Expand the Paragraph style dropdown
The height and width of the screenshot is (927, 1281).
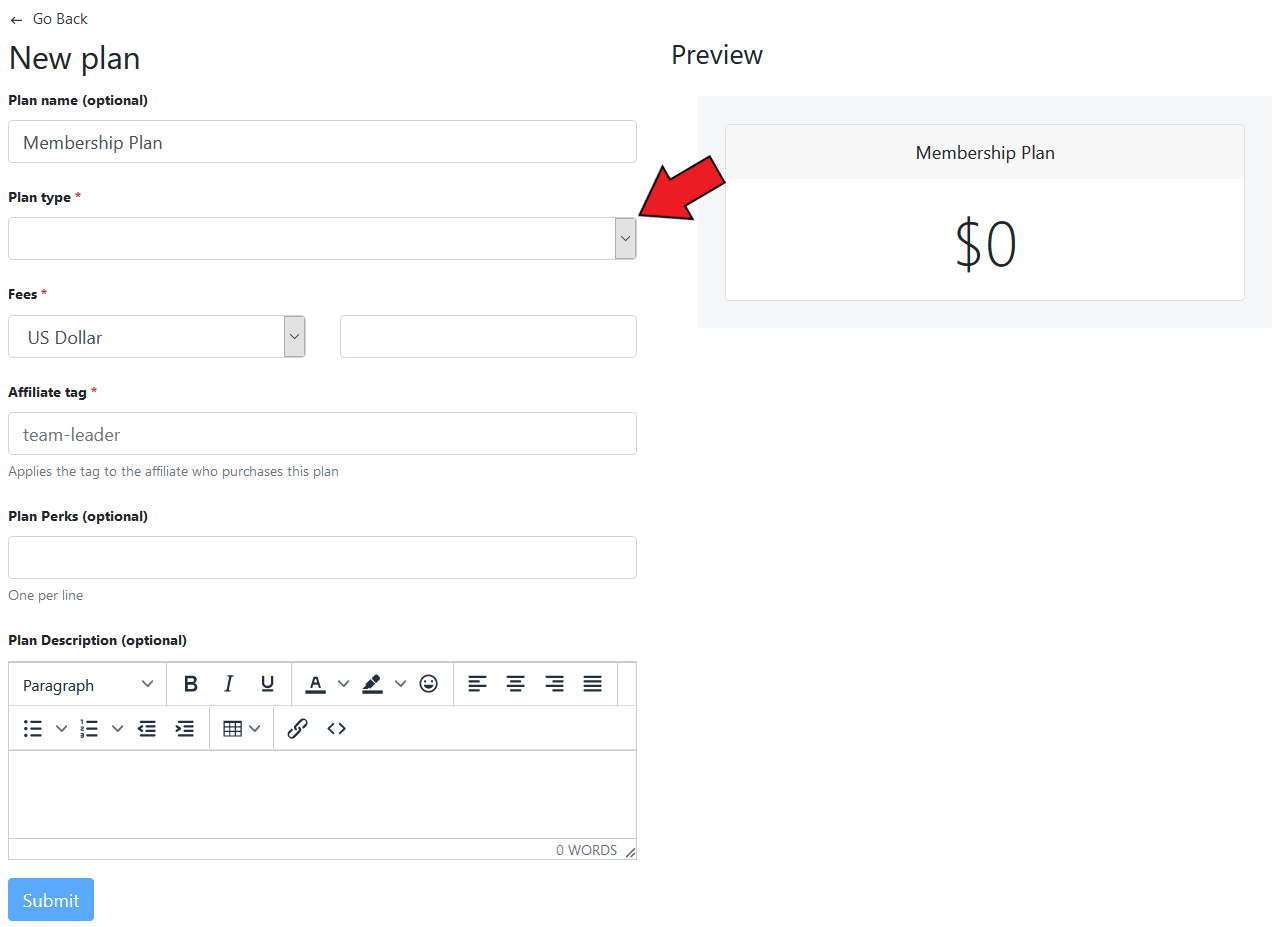pos(89,684)
